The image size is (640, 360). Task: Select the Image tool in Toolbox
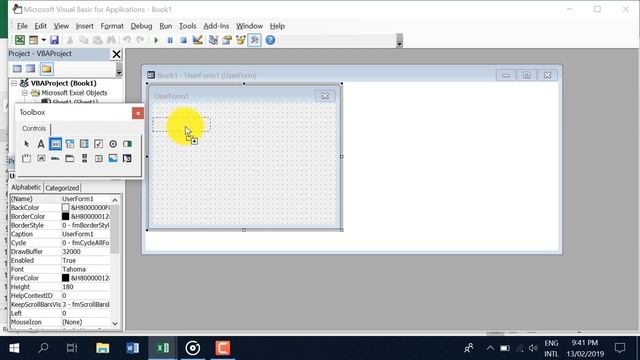113,158
